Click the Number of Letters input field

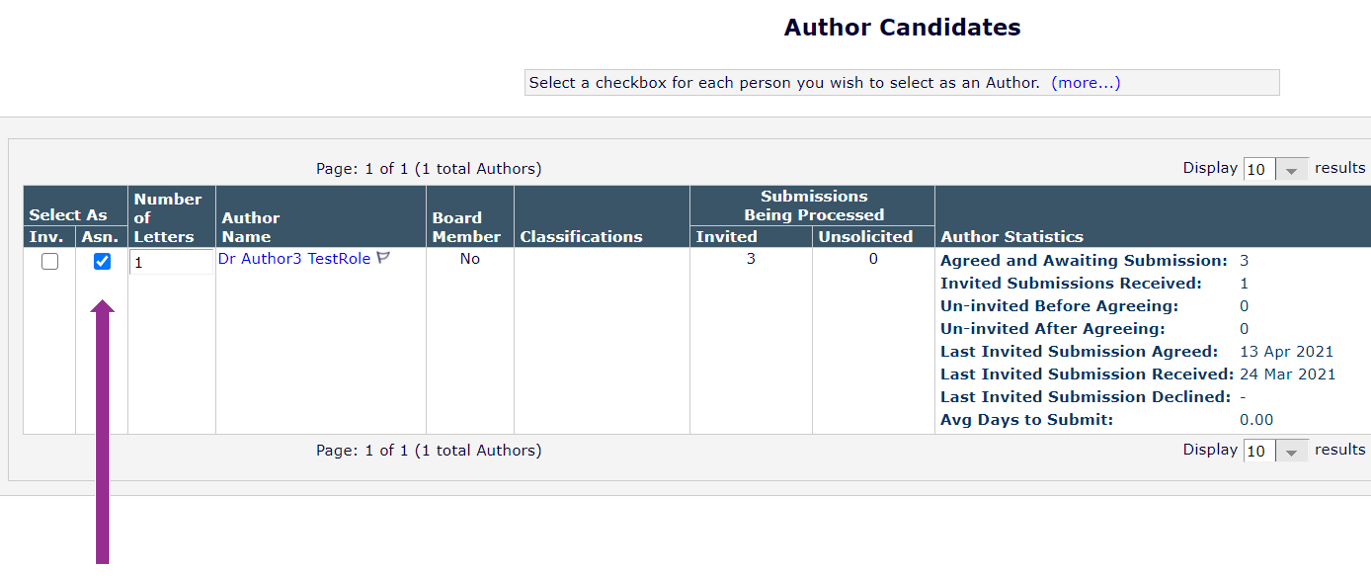pos(171,263)
